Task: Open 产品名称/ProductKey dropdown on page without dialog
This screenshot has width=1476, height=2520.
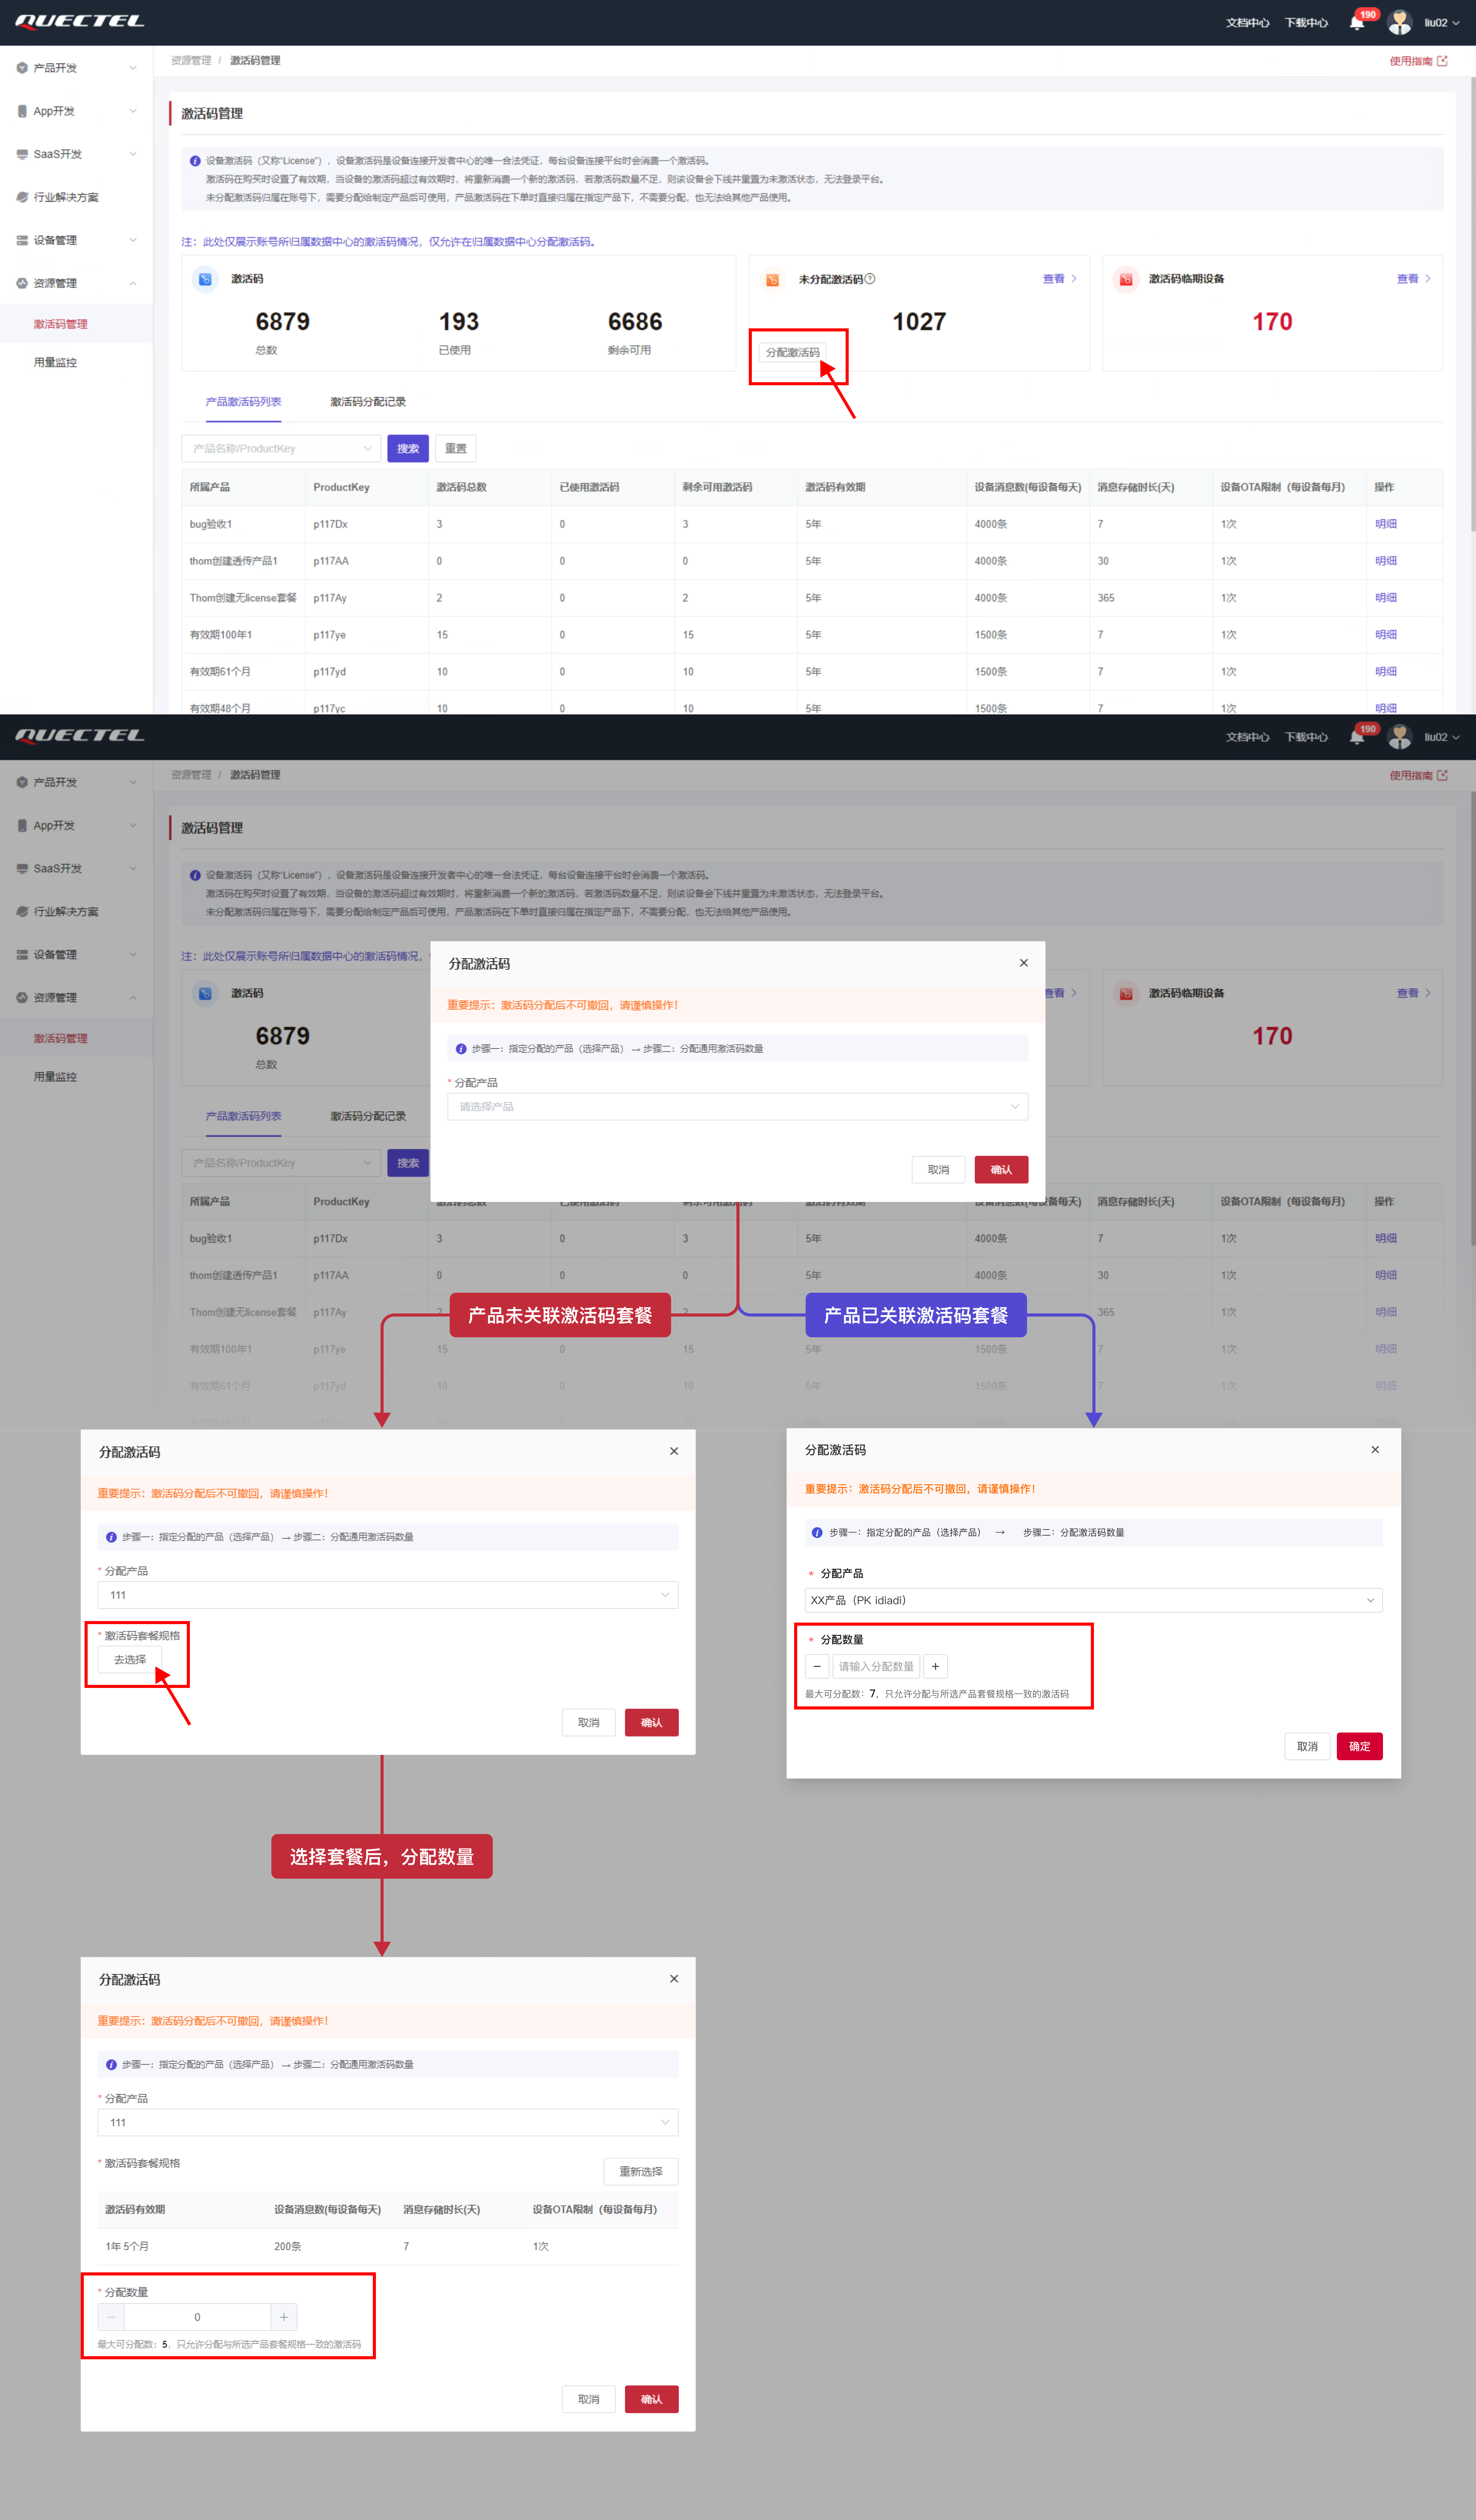Action: tap(281, 448)
